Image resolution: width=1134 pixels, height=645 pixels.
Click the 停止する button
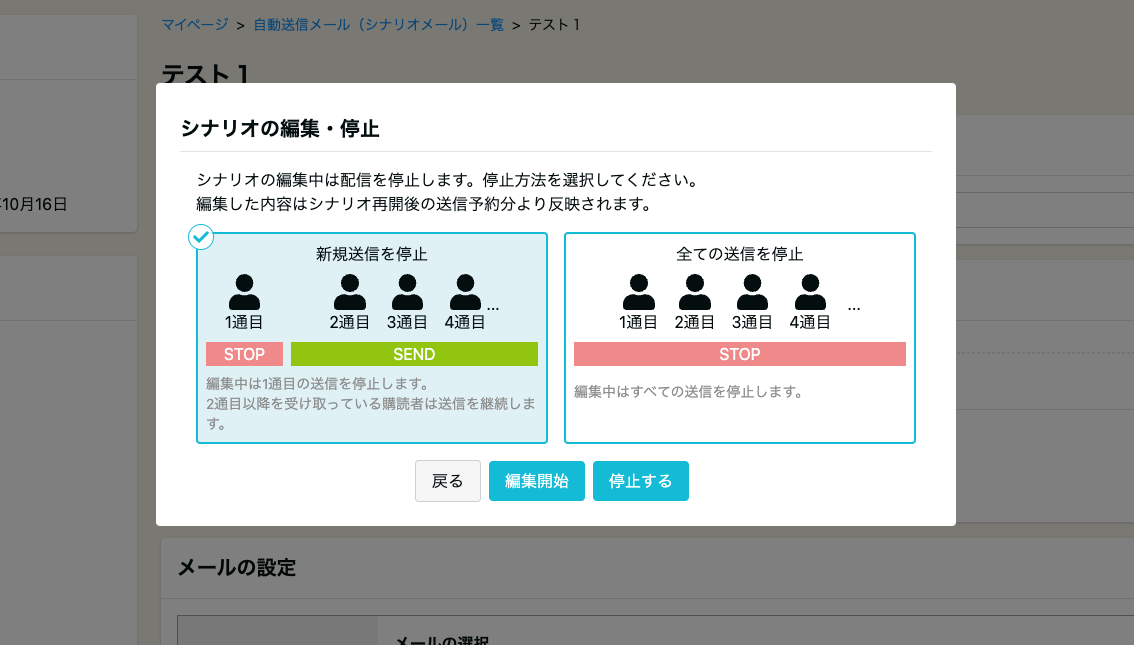point(641,481)
